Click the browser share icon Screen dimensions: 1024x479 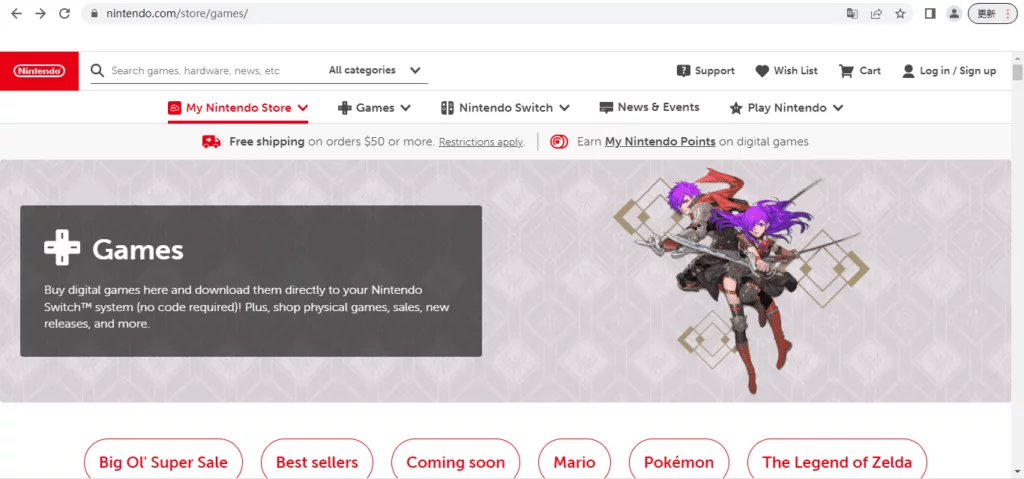click(x=876, y=14)
